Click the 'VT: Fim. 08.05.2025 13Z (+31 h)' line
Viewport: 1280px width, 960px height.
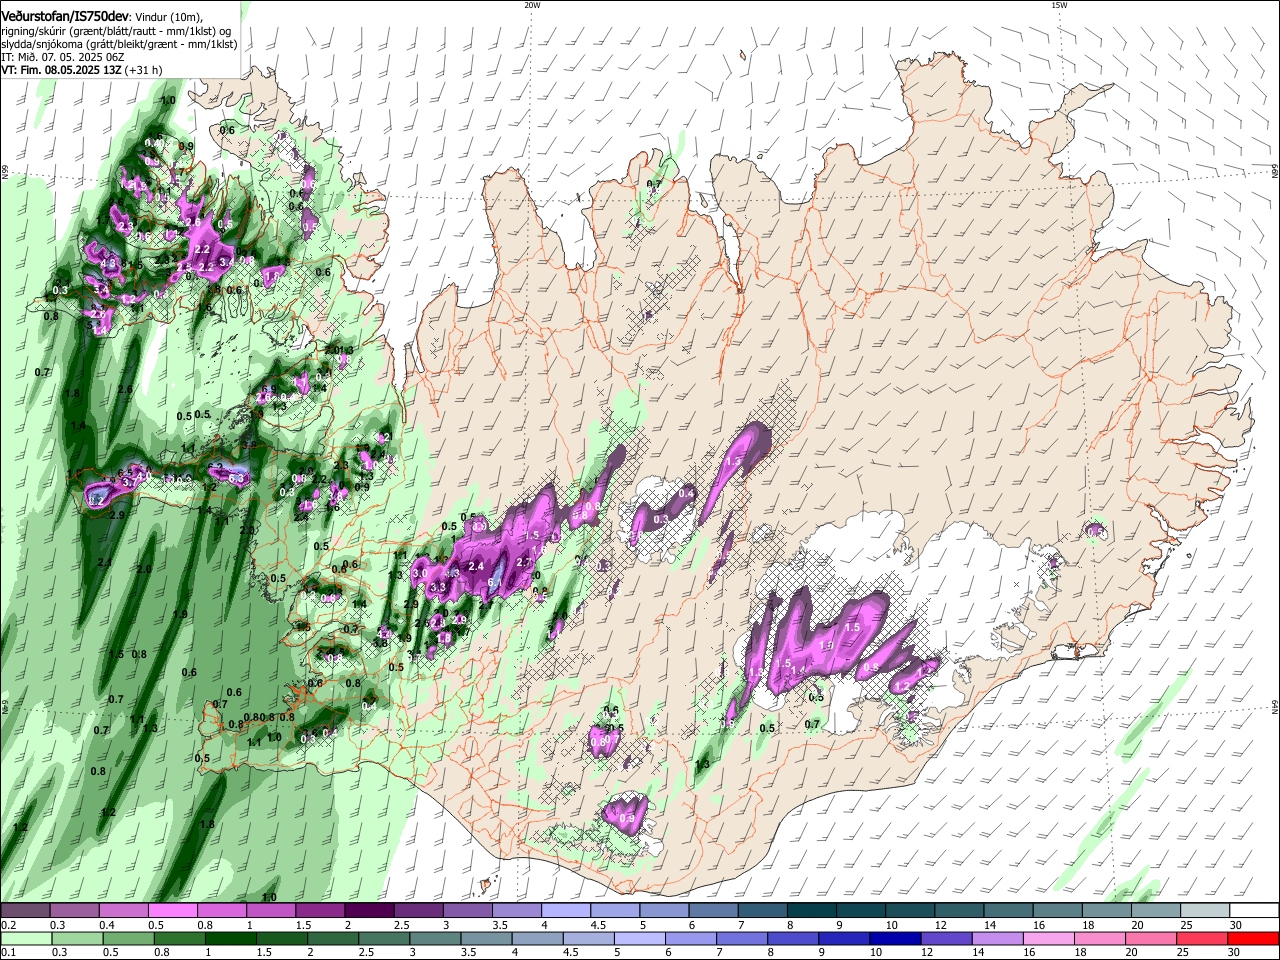coord(82,70)
